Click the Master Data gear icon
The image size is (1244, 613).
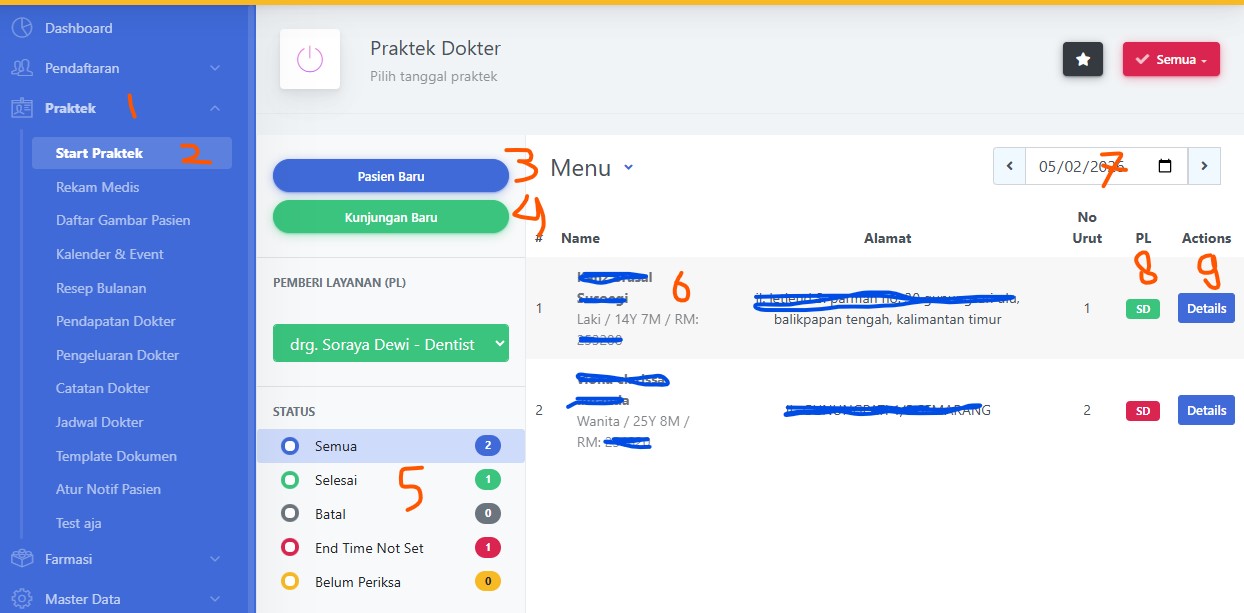pyautogui.click(x=22, y=599)
